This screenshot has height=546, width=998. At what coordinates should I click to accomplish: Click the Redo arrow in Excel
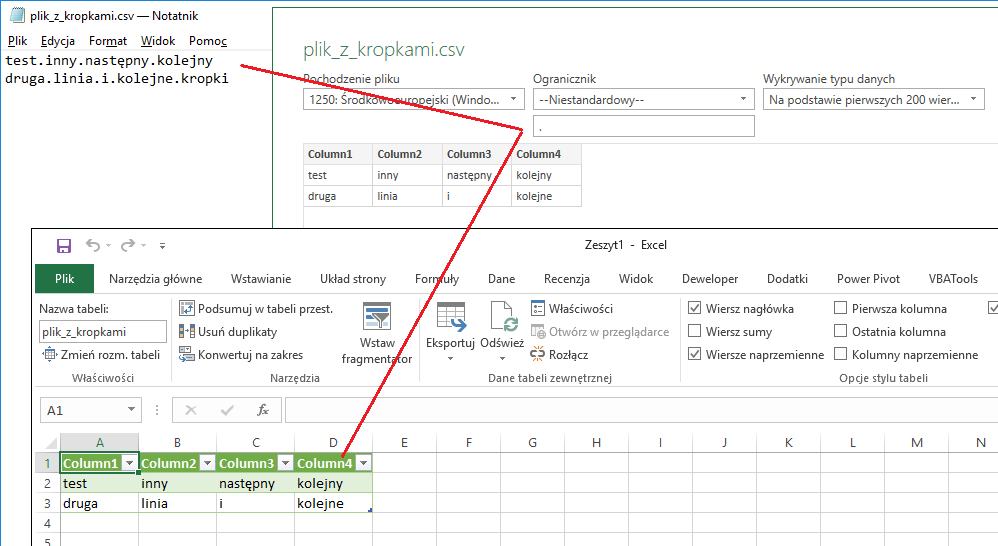(x=128, y=245)
